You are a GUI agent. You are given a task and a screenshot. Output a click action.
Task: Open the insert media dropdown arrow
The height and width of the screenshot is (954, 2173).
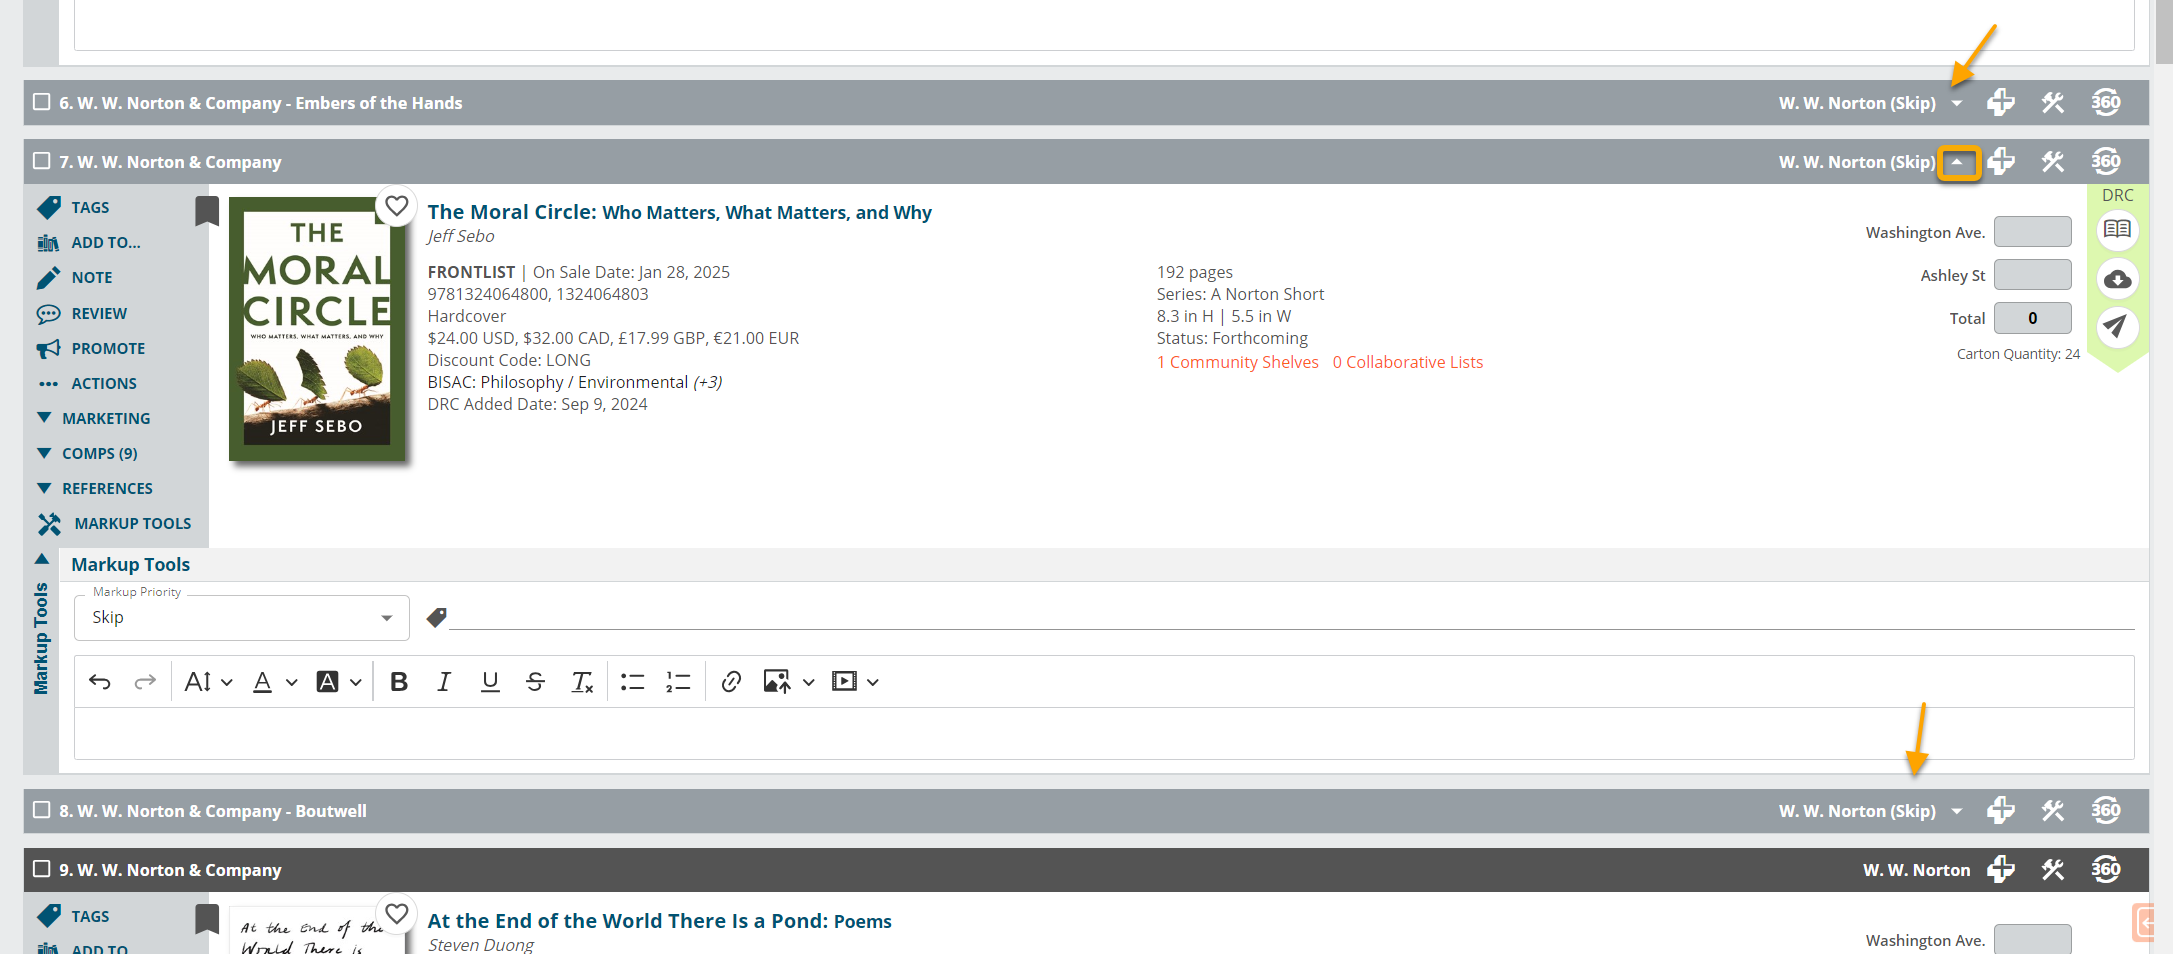point(873,682)
